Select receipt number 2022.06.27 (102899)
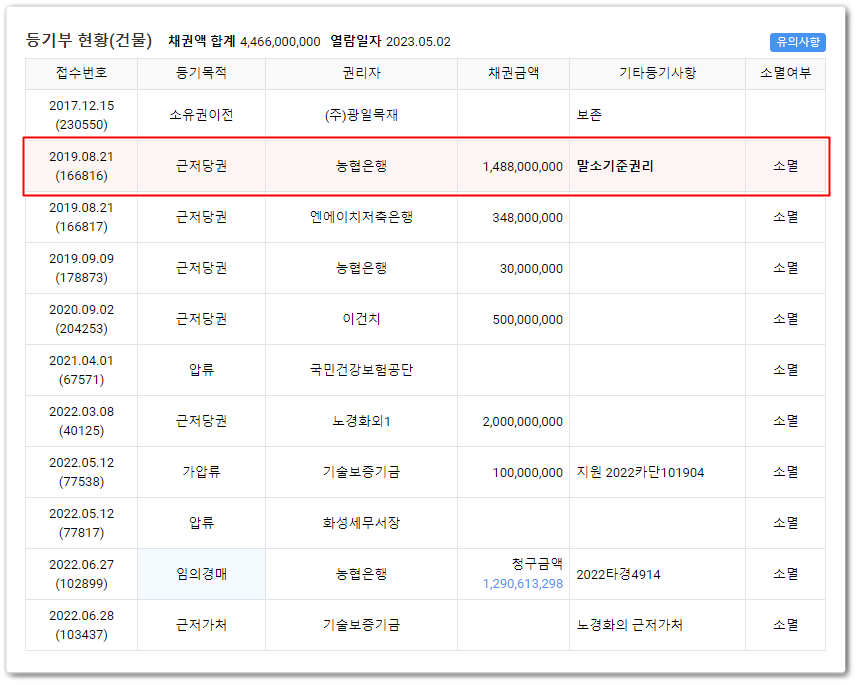The height and width of the screenshot is (685, 858). point(82,574)
